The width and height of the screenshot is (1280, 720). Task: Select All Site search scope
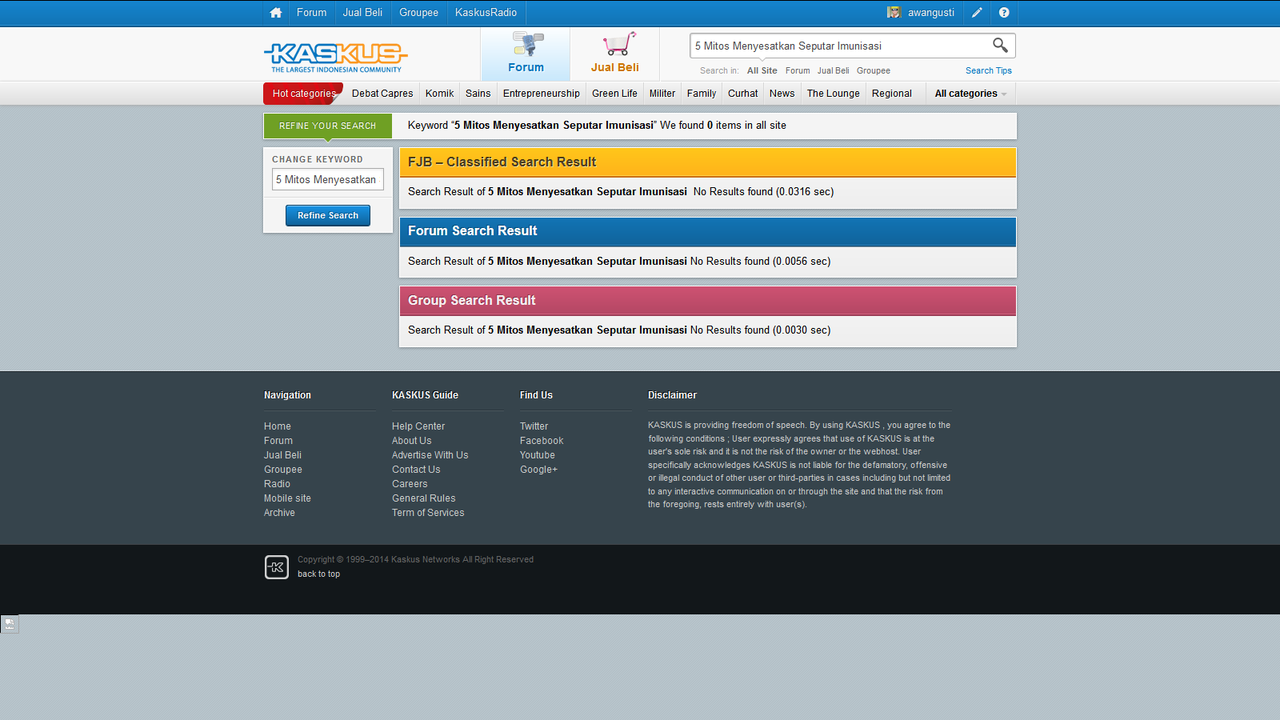tap(762, 71)
